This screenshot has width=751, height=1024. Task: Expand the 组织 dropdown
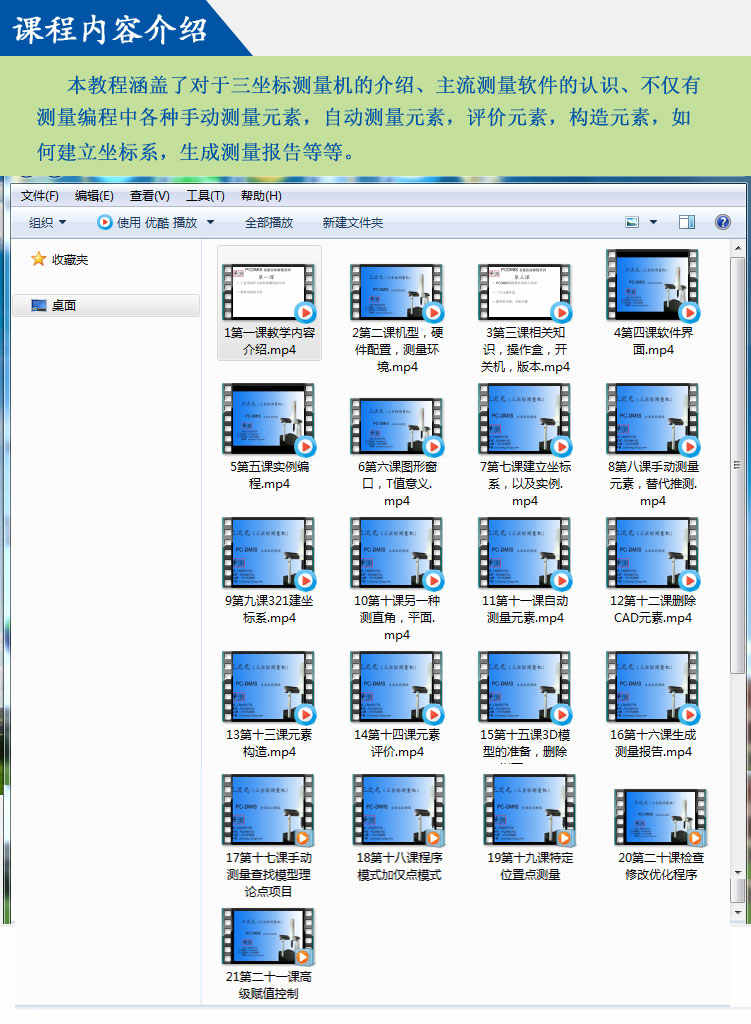(x=48, y=223)
